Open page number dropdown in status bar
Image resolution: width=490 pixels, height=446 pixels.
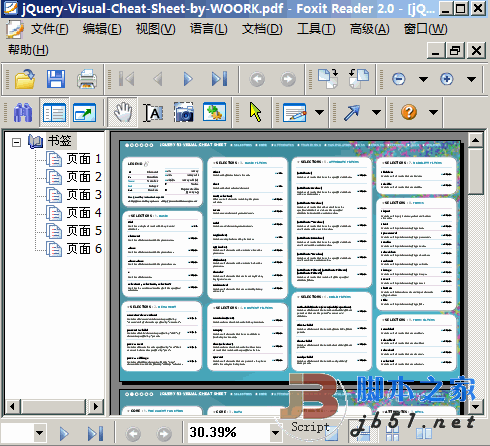point(39,433)
